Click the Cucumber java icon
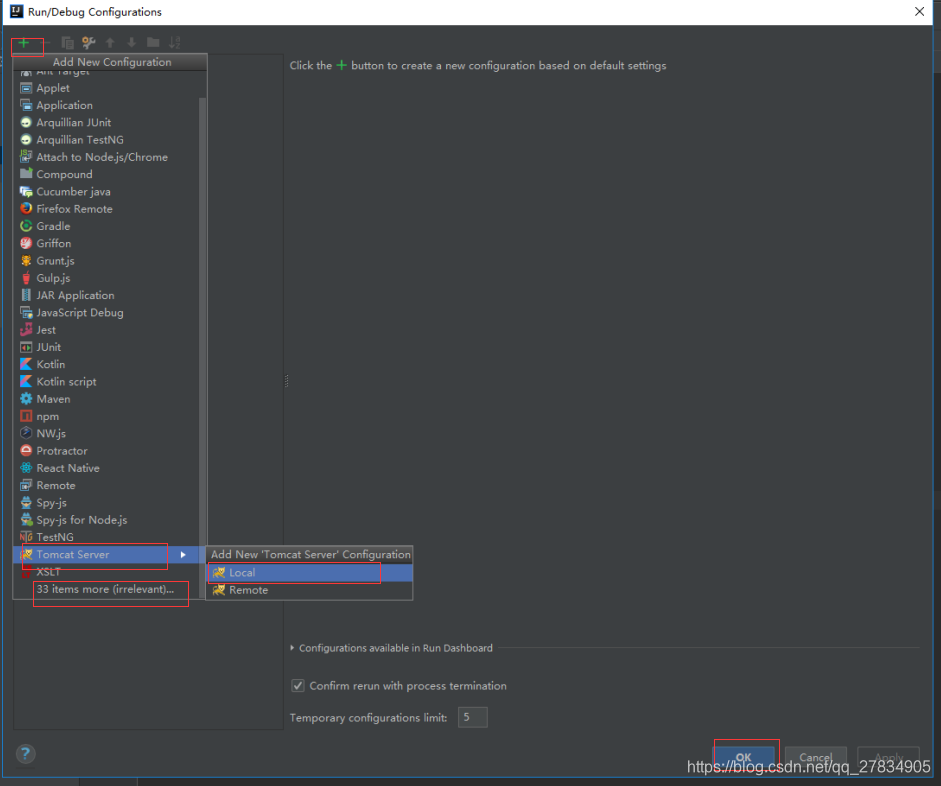 [26, 192]
